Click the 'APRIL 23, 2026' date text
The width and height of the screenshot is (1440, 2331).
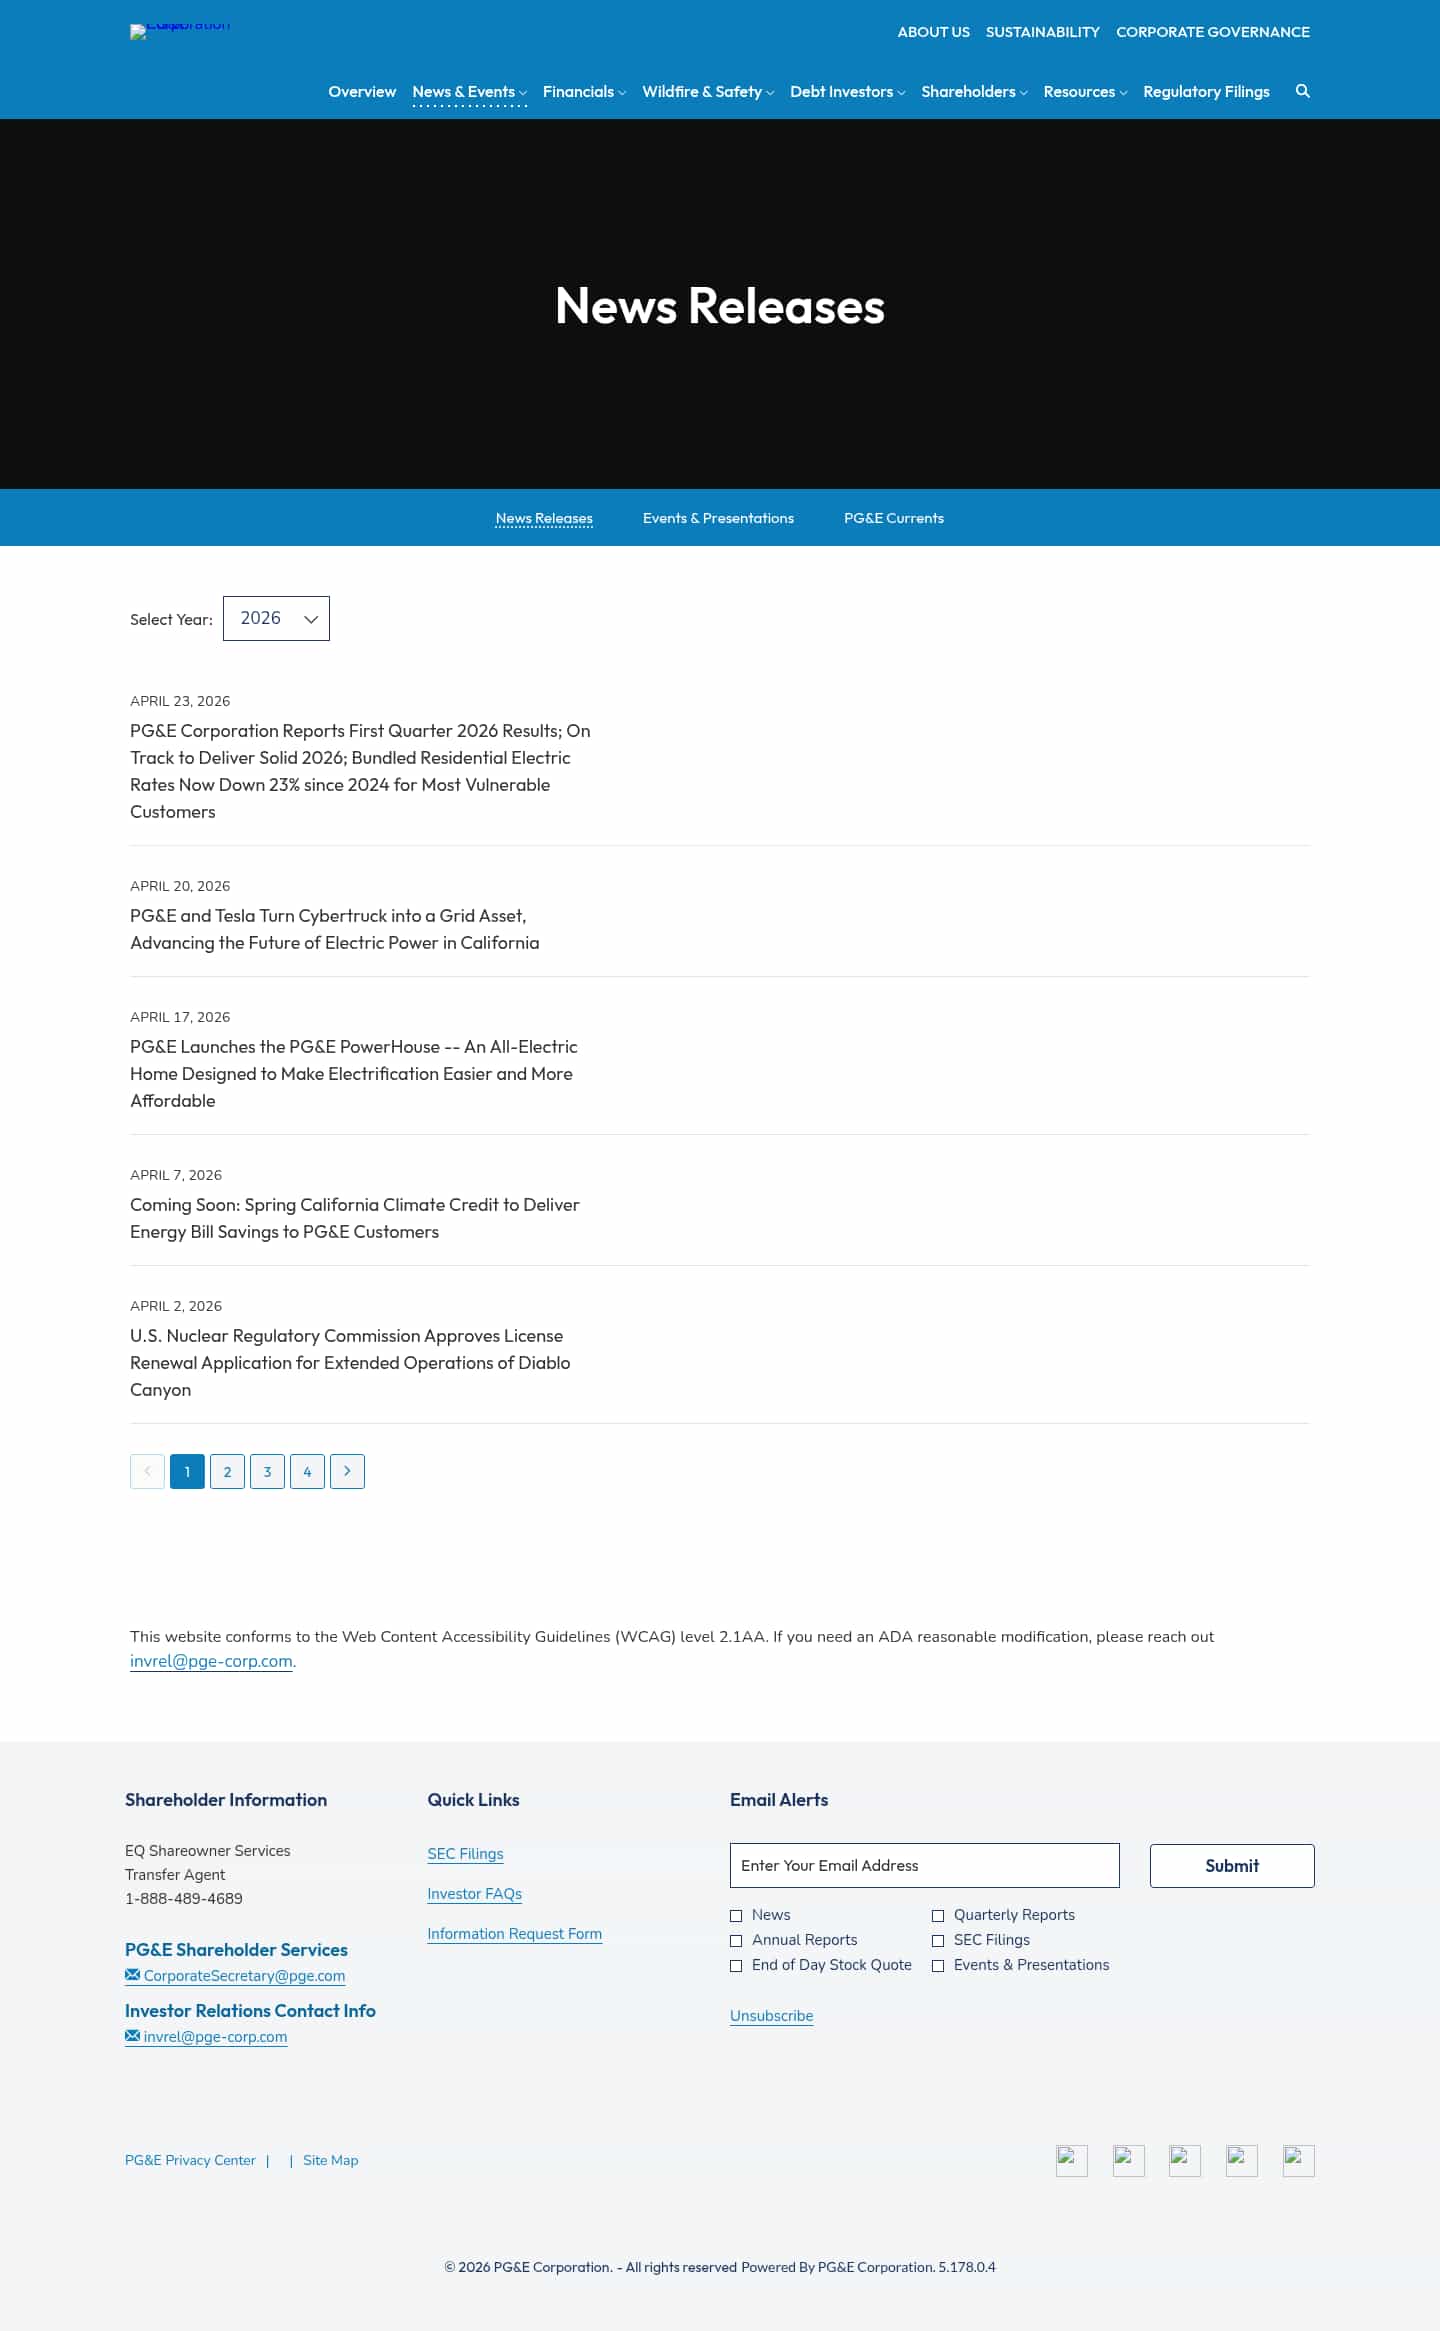tap(180, 701)
